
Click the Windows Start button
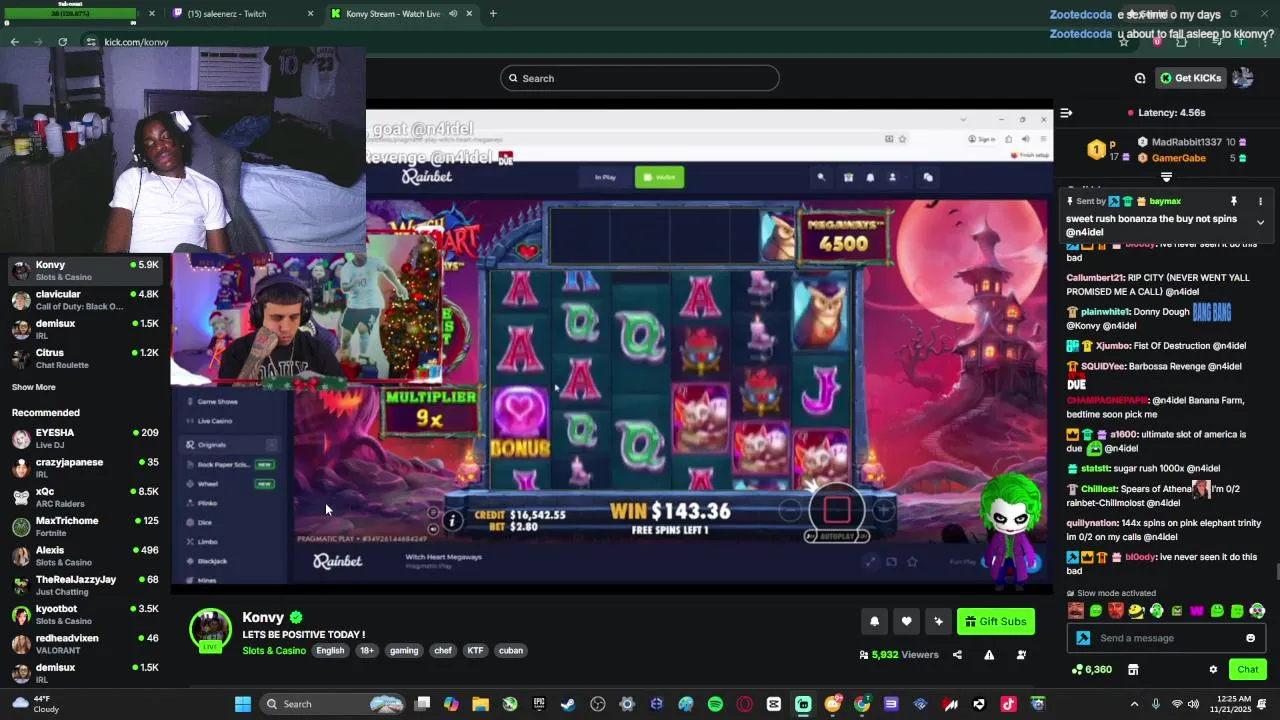[242, 704]
